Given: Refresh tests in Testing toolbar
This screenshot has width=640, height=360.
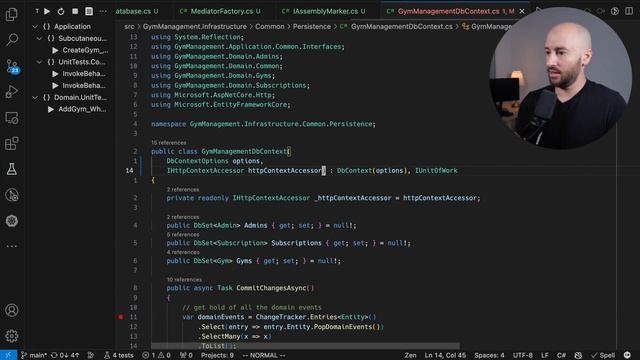Looking at the screenshot, I should pos(61,11).
